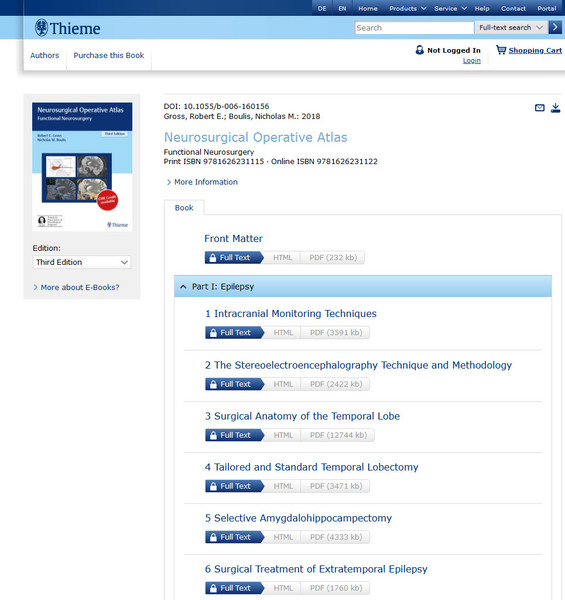Collapse the Part I: Epilepsy section
Screen dimensions: 565x600
[363, 286]
